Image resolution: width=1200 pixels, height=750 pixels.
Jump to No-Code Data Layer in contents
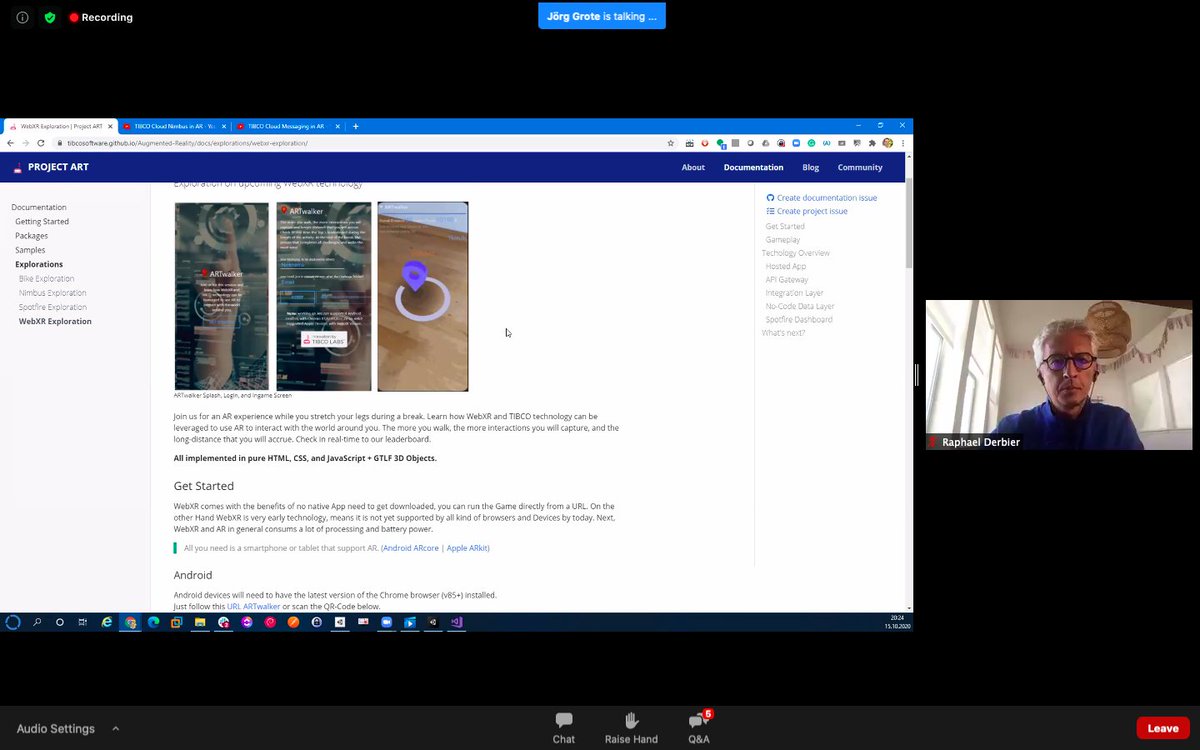point(800,306)
